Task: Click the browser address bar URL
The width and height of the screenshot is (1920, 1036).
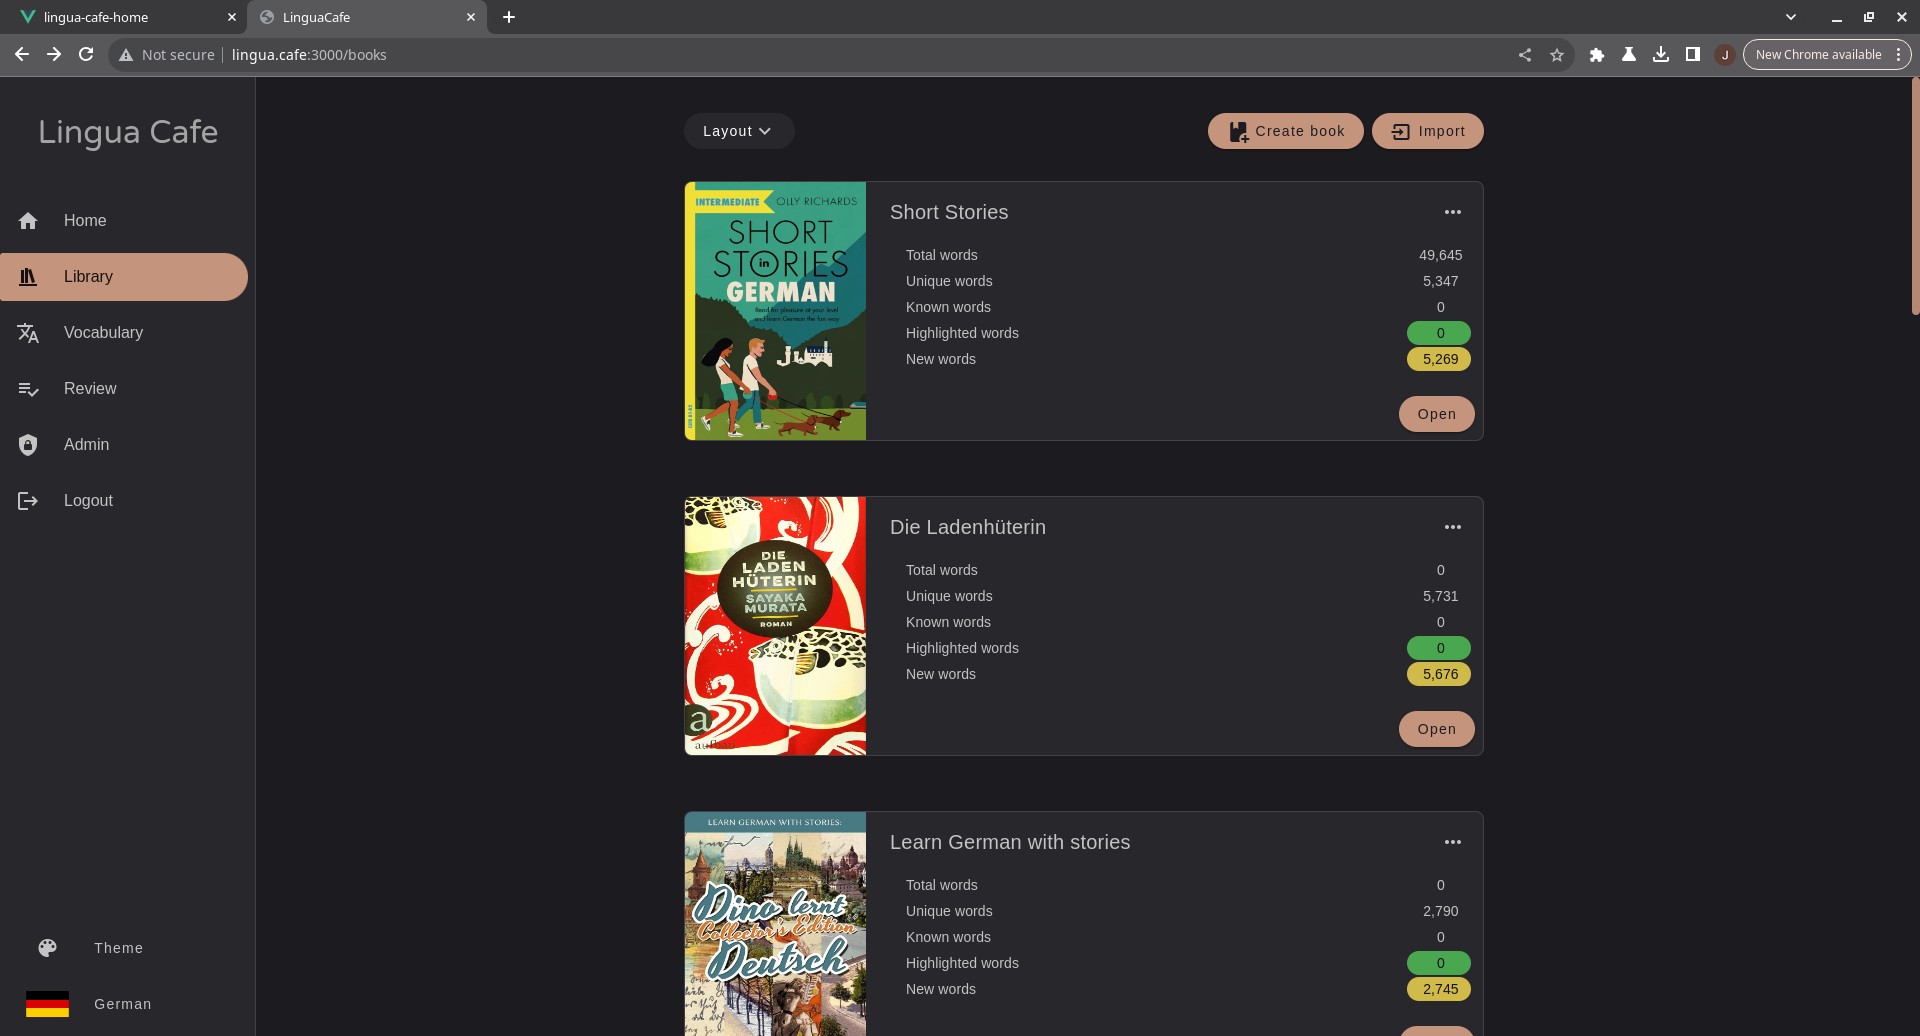Action: click(x=309, y=55)
